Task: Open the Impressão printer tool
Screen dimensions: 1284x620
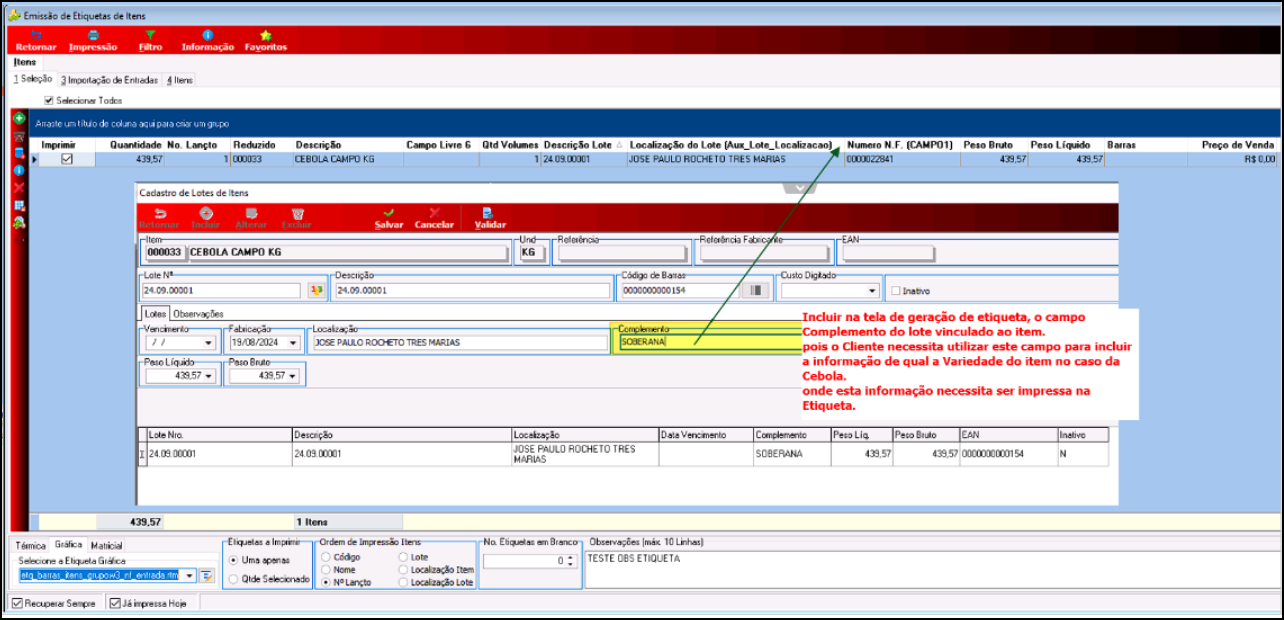Action: [93, 40]
